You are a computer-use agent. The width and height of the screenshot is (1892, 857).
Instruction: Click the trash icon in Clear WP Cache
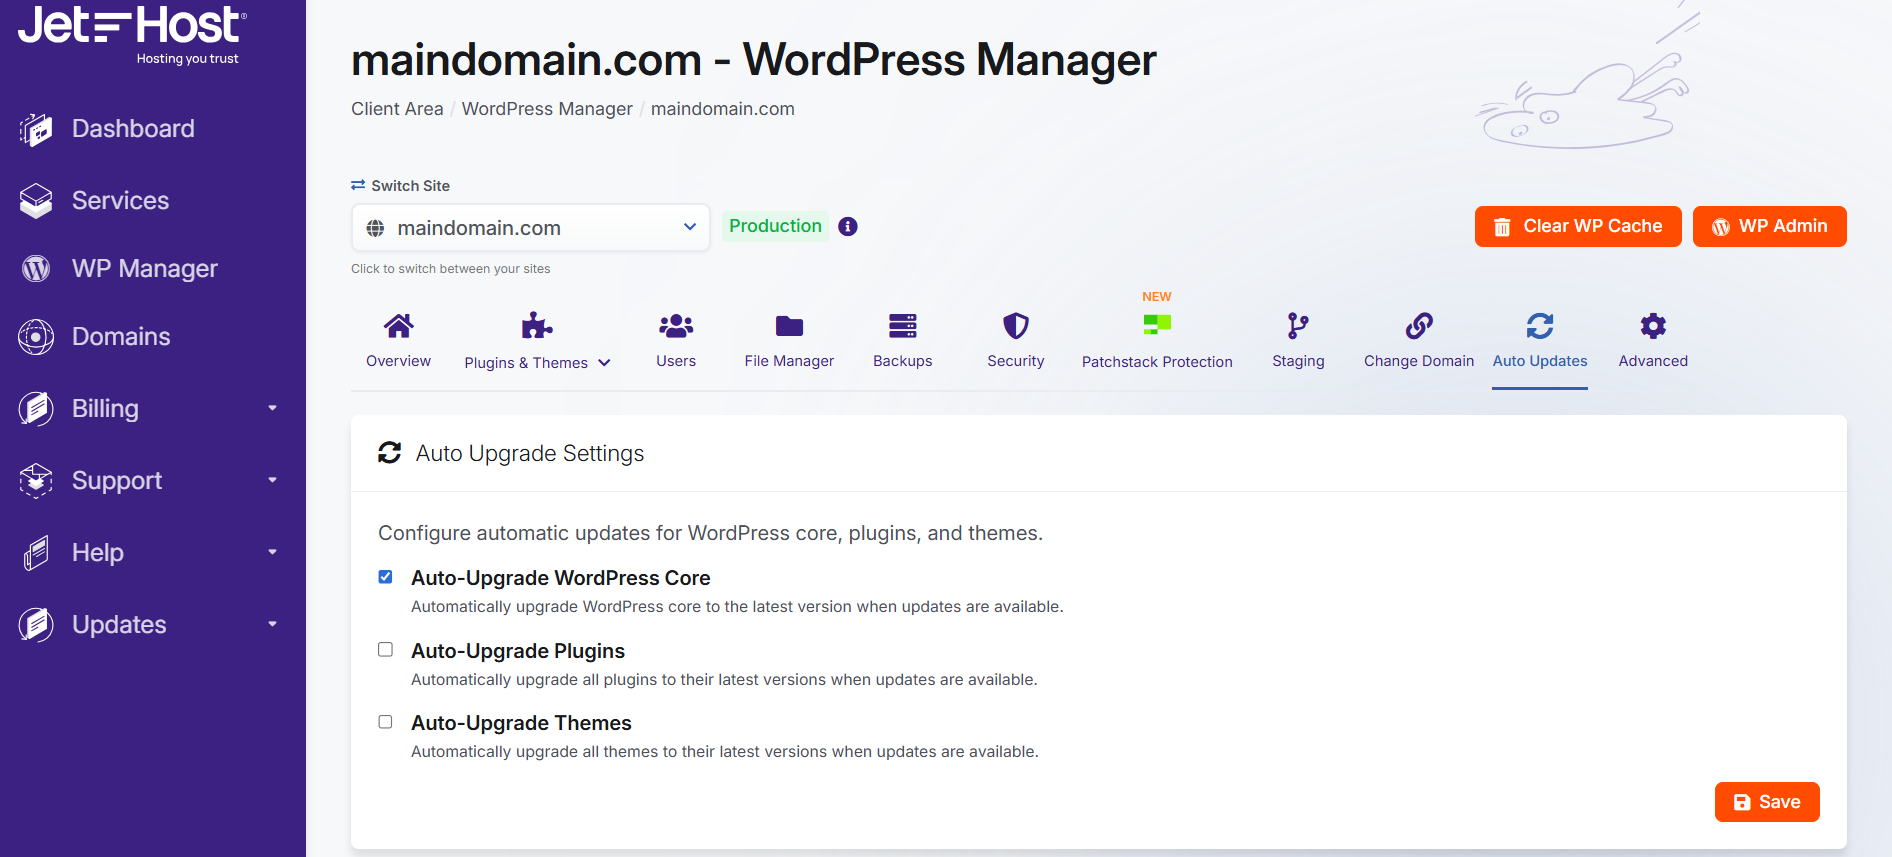pos(1502,227)
